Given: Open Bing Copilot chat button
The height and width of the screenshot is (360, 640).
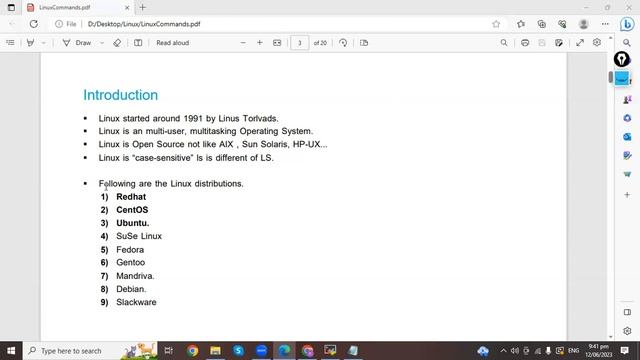Looking at the screenshot, I should pyautogui.click(x=627, y=24).
